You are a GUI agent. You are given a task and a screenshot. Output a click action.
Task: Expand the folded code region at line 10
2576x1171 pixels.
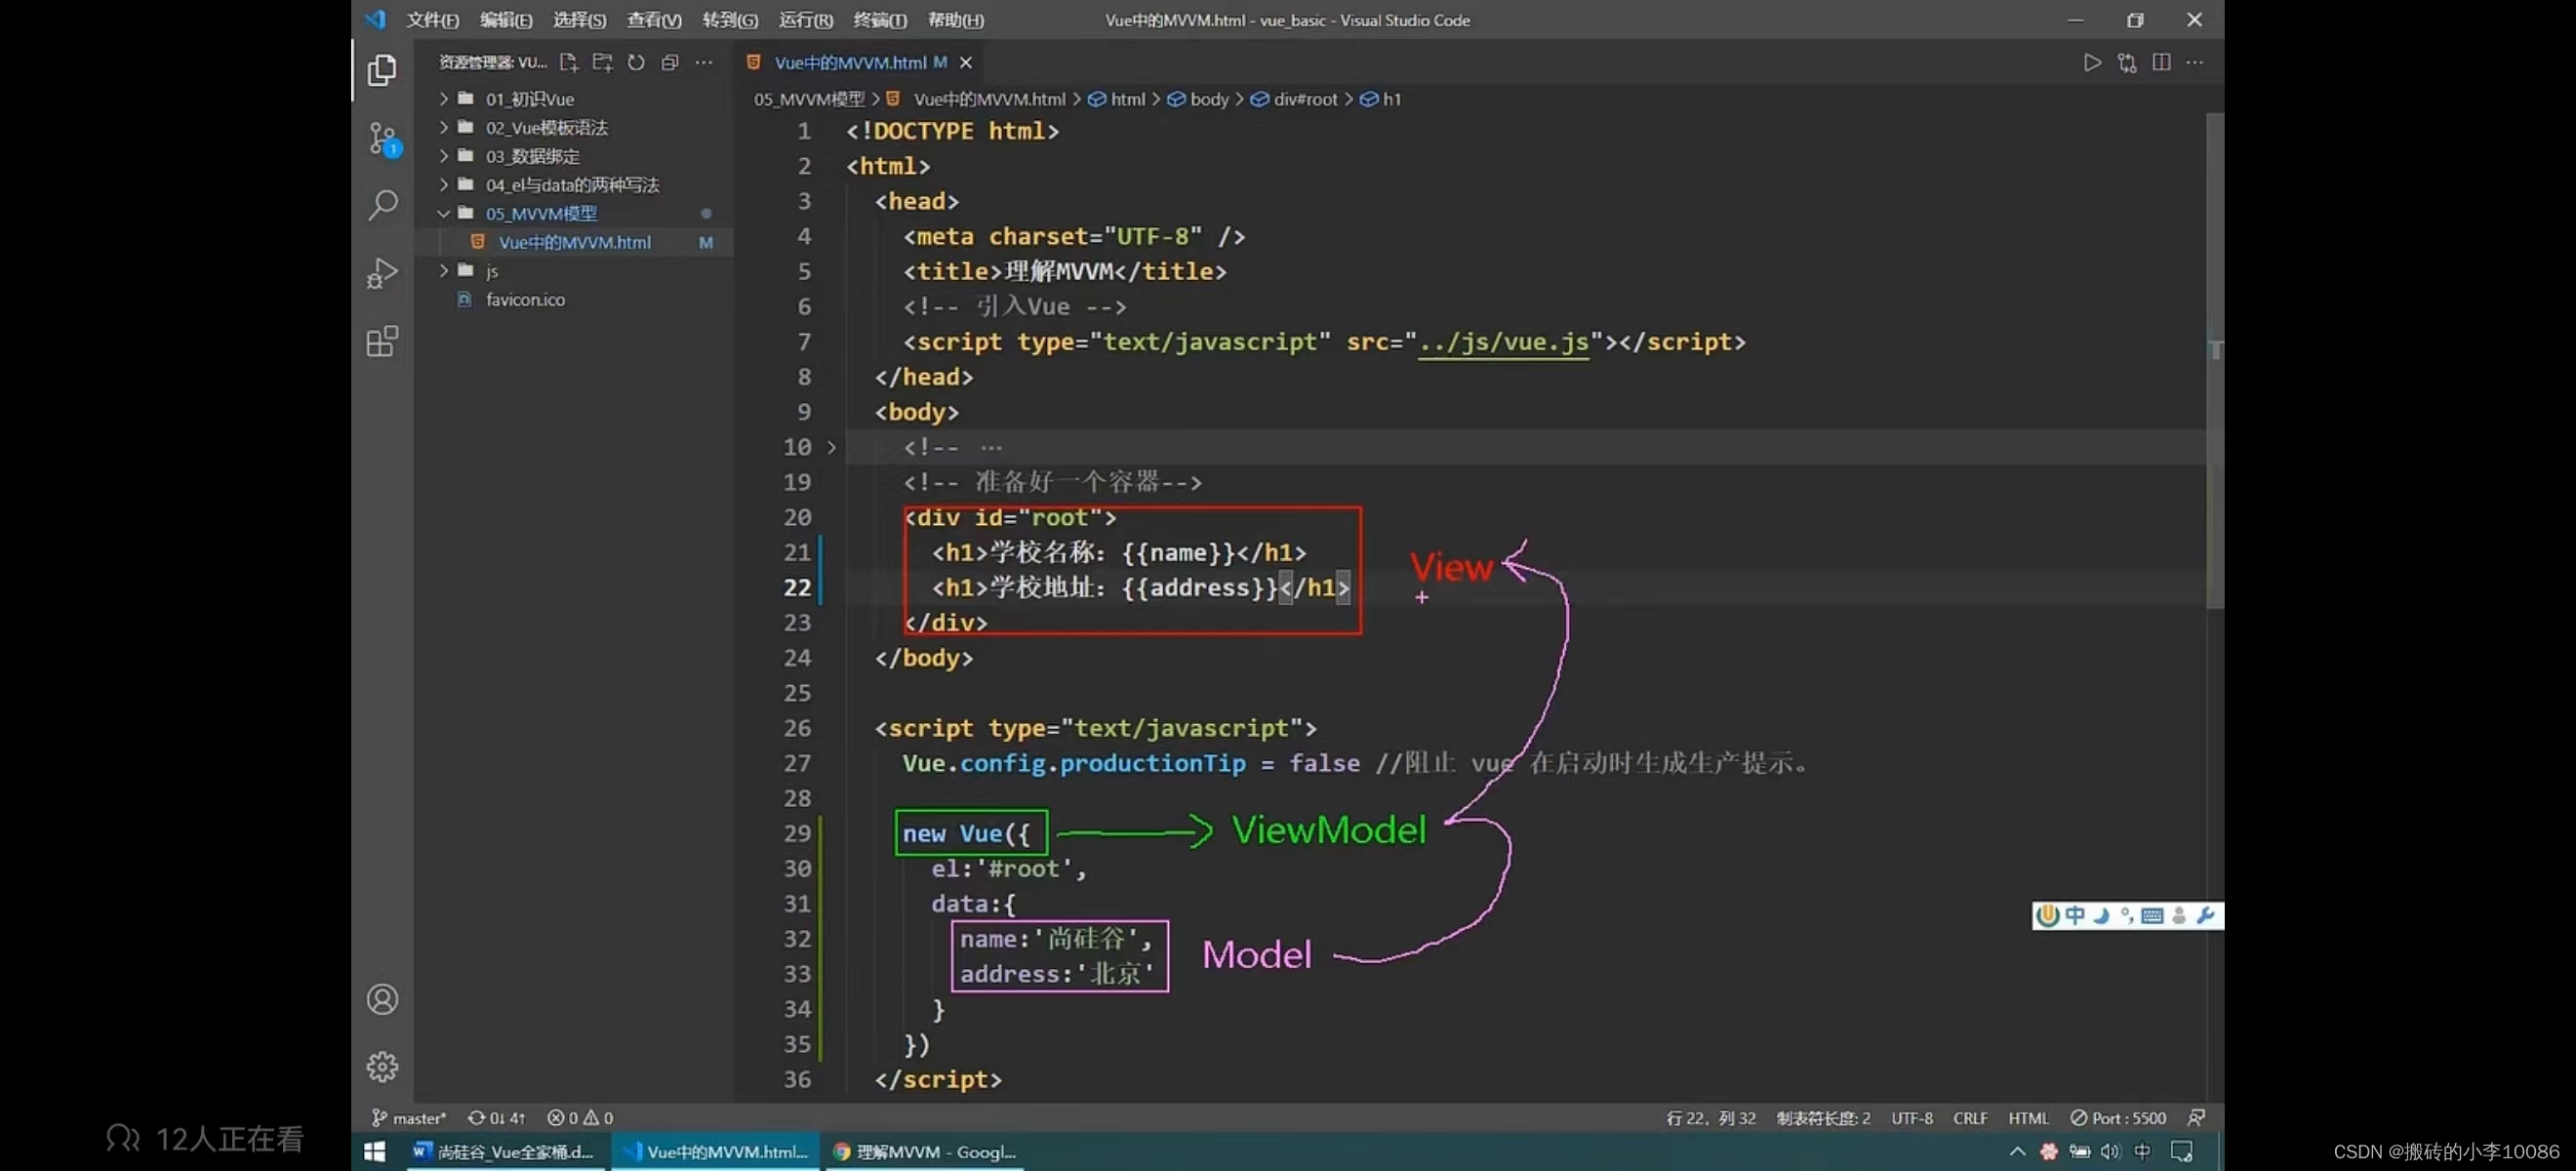831,447
